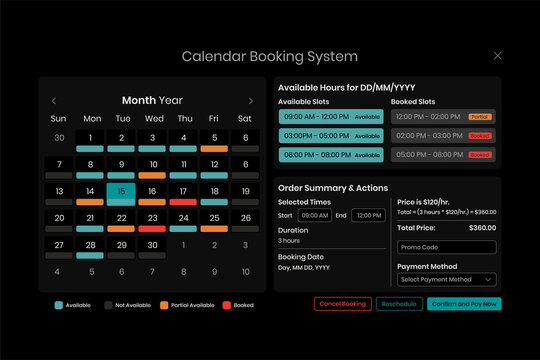Click the Booking Date value "Day, MM DD, YYYY"

304,268
